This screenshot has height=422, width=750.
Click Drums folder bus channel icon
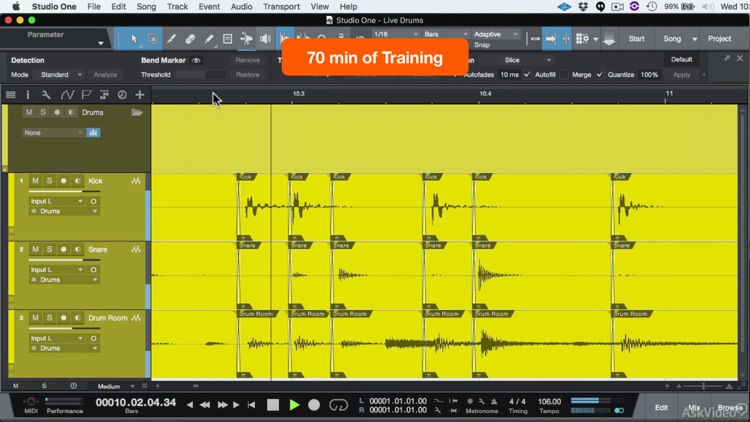(x=93, y=133)
